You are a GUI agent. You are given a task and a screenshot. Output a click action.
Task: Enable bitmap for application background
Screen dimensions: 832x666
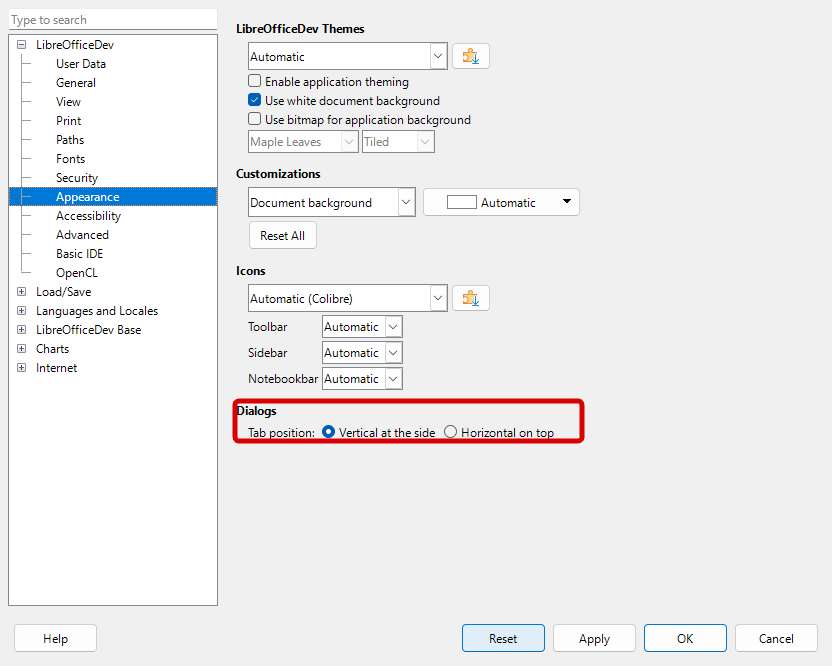click(255, 120)
